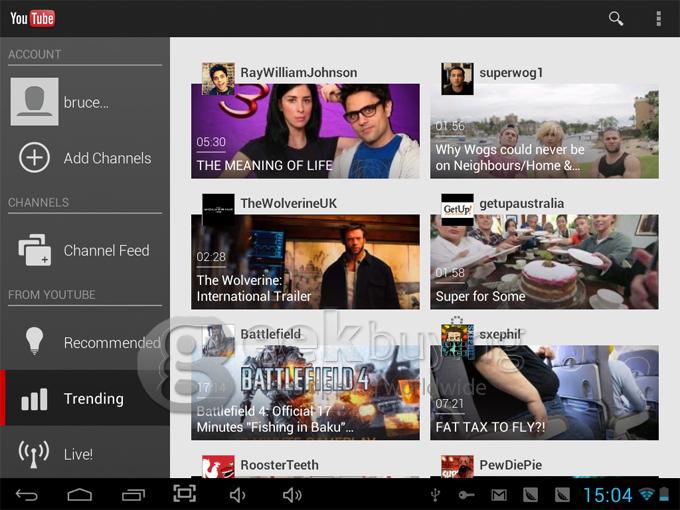Click the Add Channels plus icon
The height and width of the screenshot is (510, 680).
[34, 157]
